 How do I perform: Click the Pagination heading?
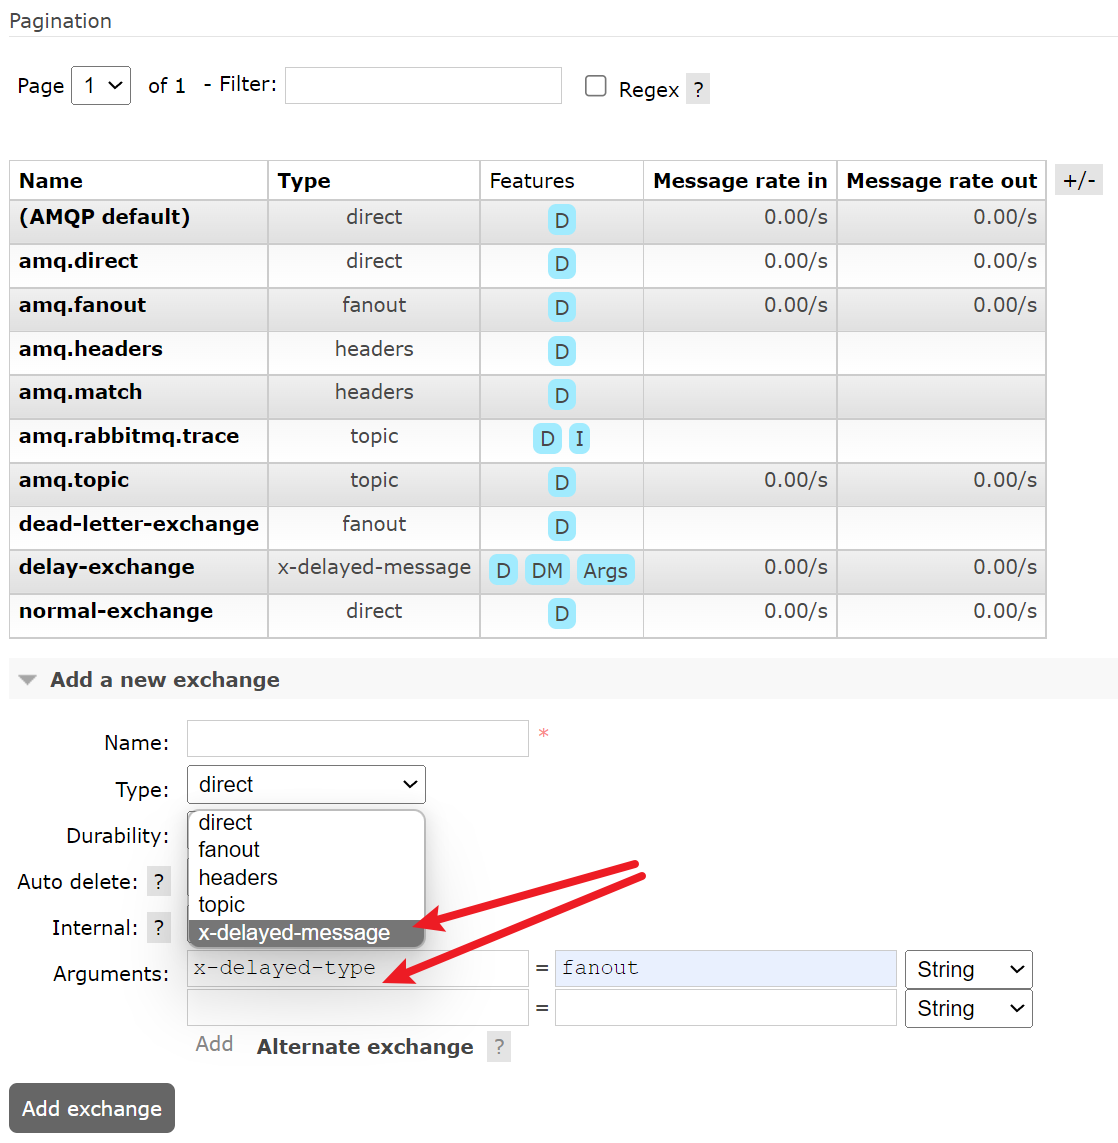(x=60, y=21)
